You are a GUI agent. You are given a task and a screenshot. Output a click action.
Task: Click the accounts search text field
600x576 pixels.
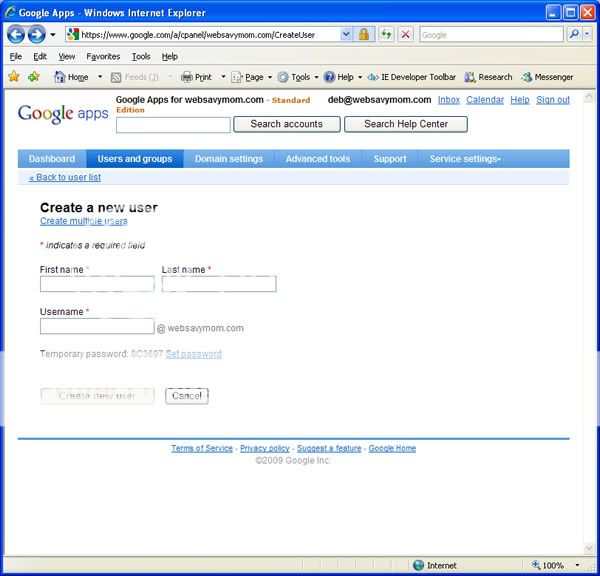tap(173, 125)
